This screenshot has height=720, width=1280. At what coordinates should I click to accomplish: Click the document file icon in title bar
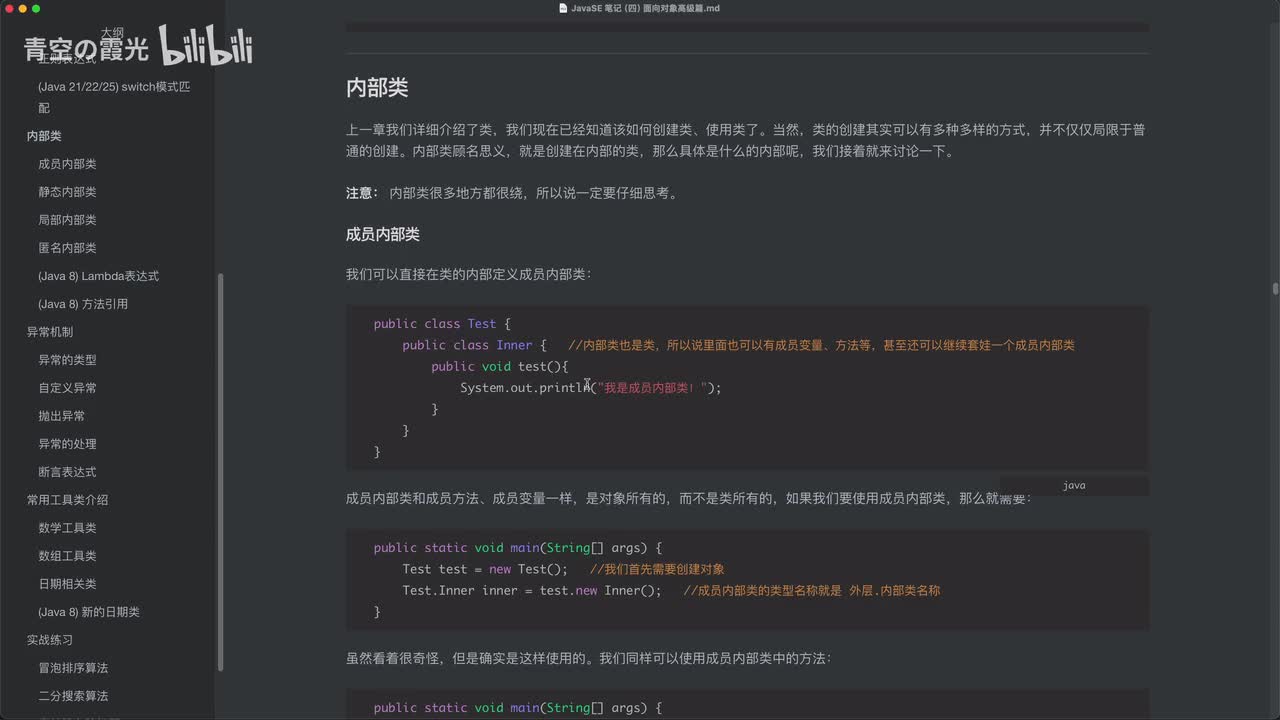[x=563, y=8]
